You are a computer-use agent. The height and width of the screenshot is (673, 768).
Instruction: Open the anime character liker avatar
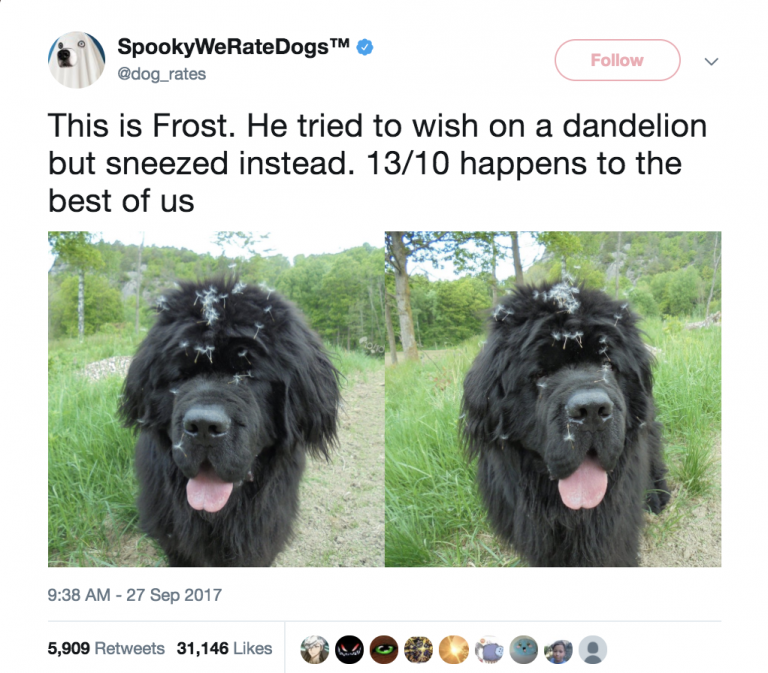pos(314,649)
